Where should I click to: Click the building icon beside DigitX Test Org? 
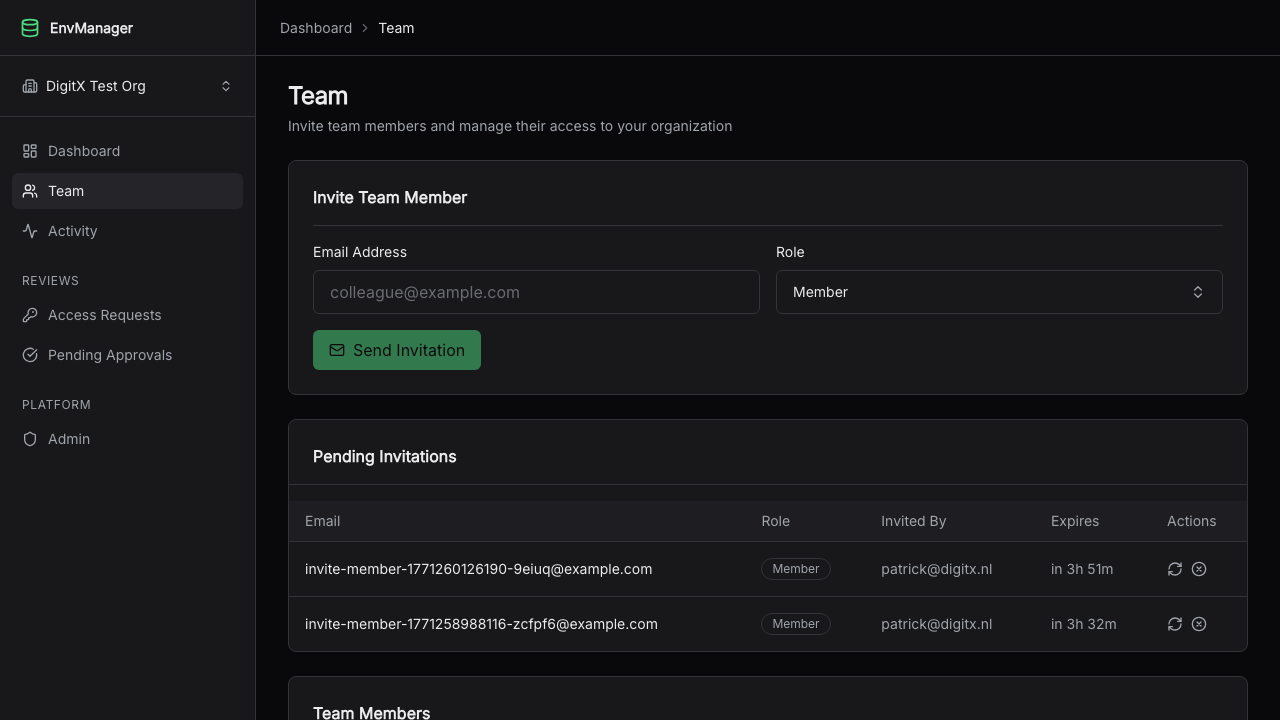point(30,86)
